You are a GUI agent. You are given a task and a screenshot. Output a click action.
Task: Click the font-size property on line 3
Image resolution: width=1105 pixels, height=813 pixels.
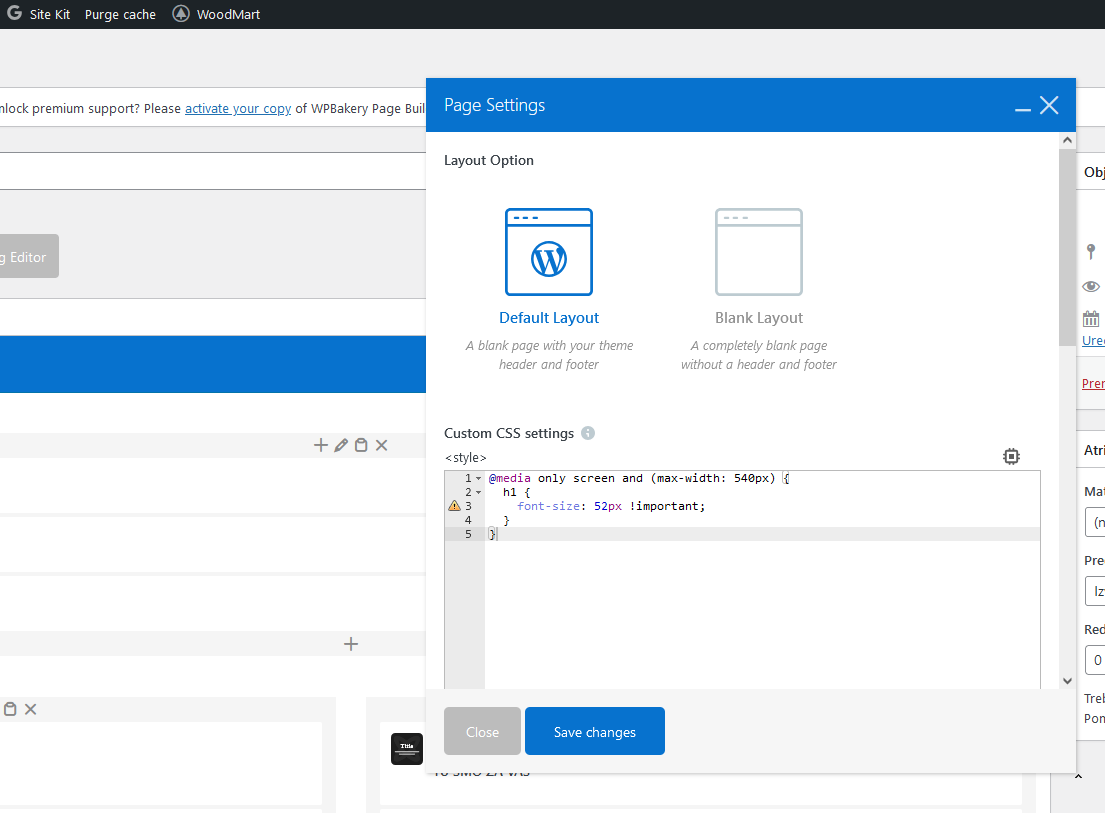[x=548, y=507]
